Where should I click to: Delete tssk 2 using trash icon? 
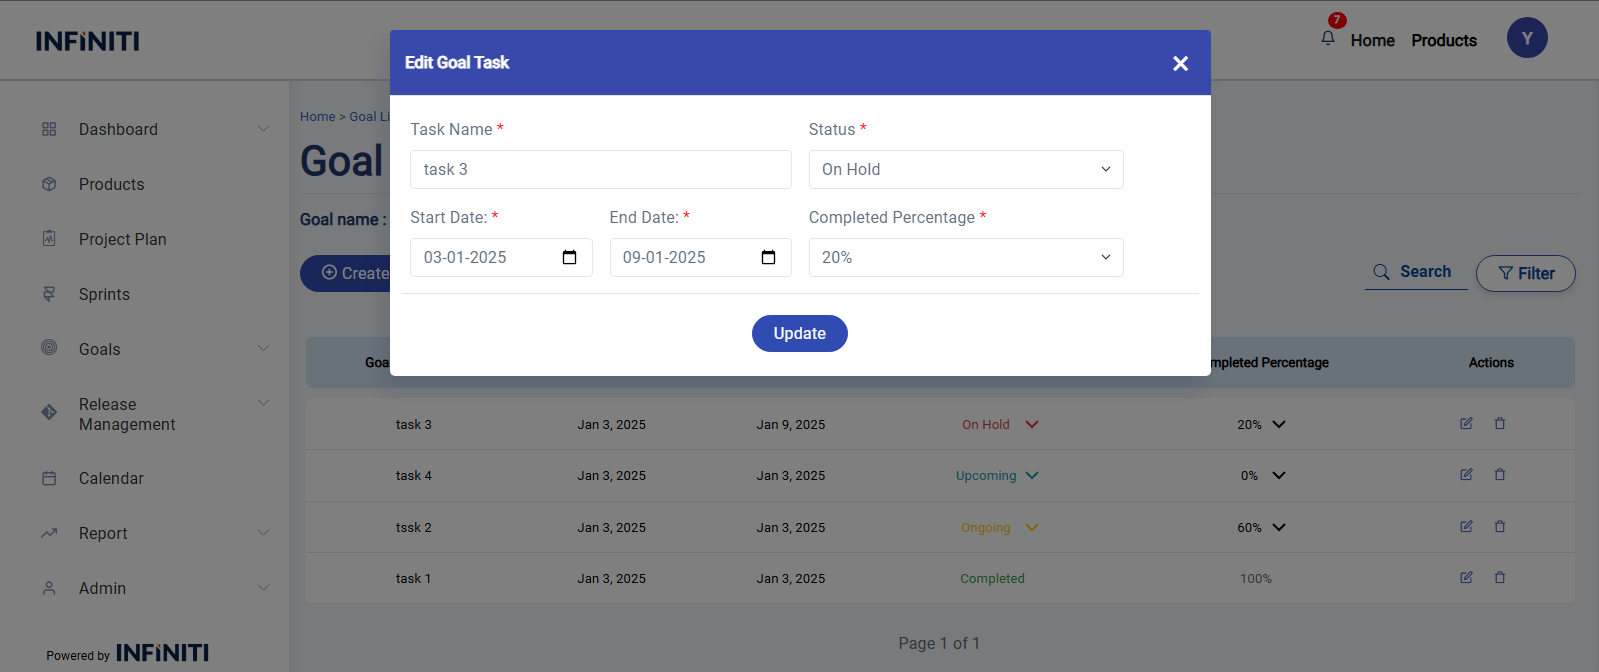[1500, 527]
